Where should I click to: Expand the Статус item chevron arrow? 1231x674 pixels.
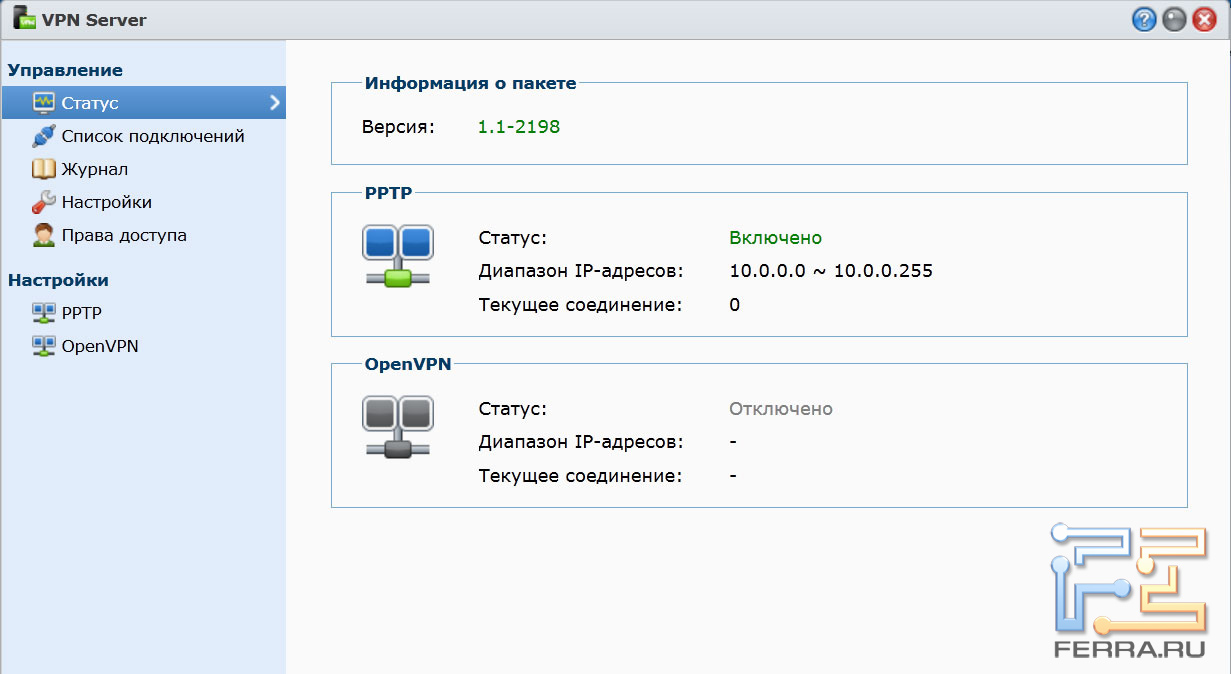(x=274, y=103)
